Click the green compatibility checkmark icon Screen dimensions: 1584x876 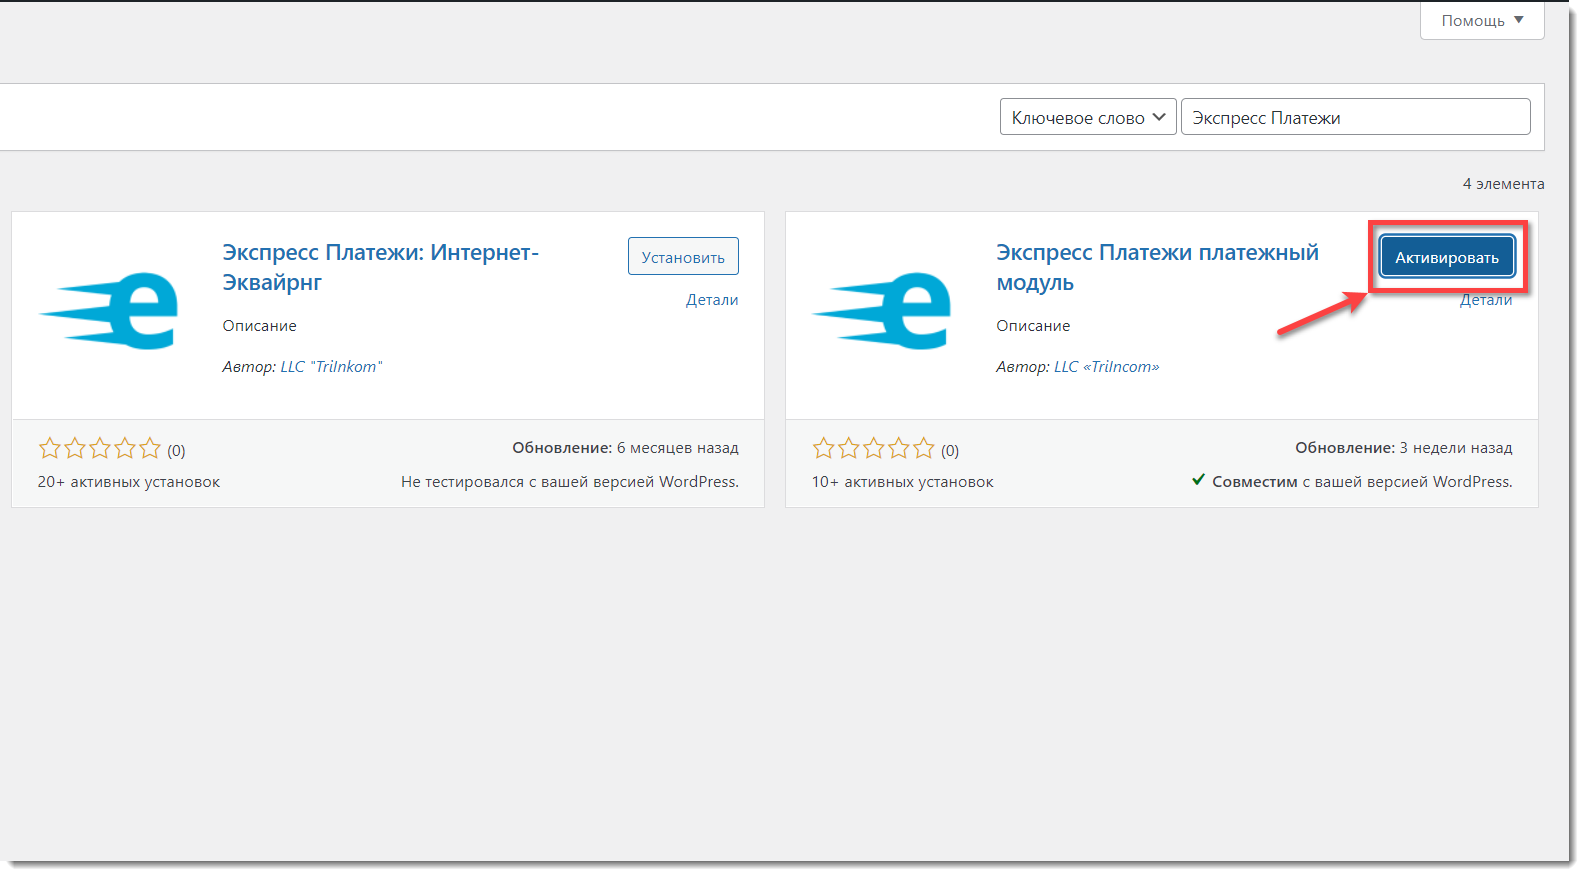pos(1198,480)
